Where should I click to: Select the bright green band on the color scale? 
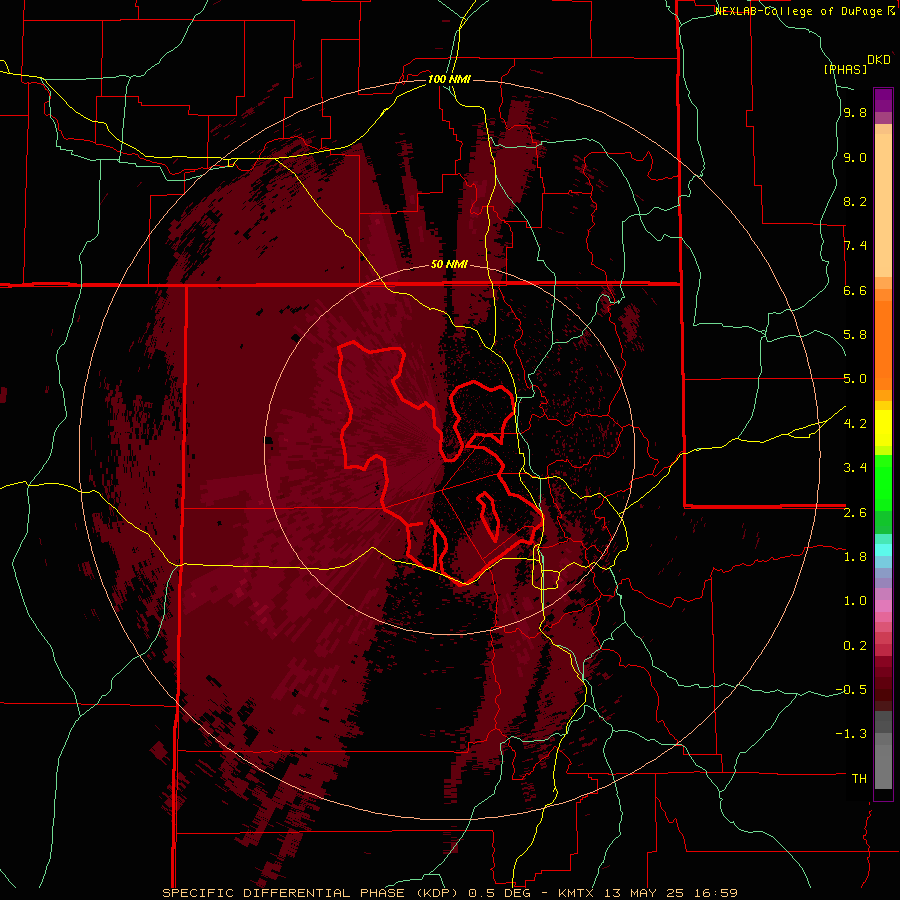coord(883,483)
